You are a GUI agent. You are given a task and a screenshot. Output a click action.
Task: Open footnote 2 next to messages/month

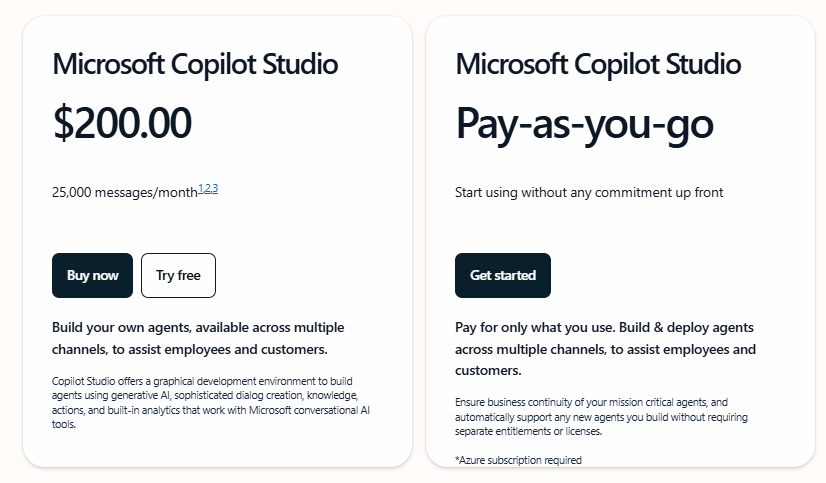coord(206,189)
